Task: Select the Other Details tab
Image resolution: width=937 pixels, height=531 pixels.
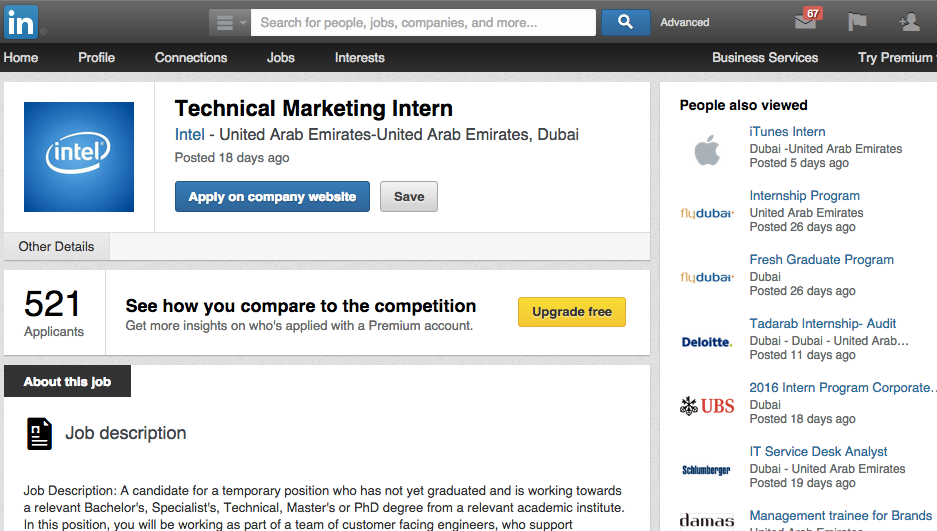Action: point(56,247)
